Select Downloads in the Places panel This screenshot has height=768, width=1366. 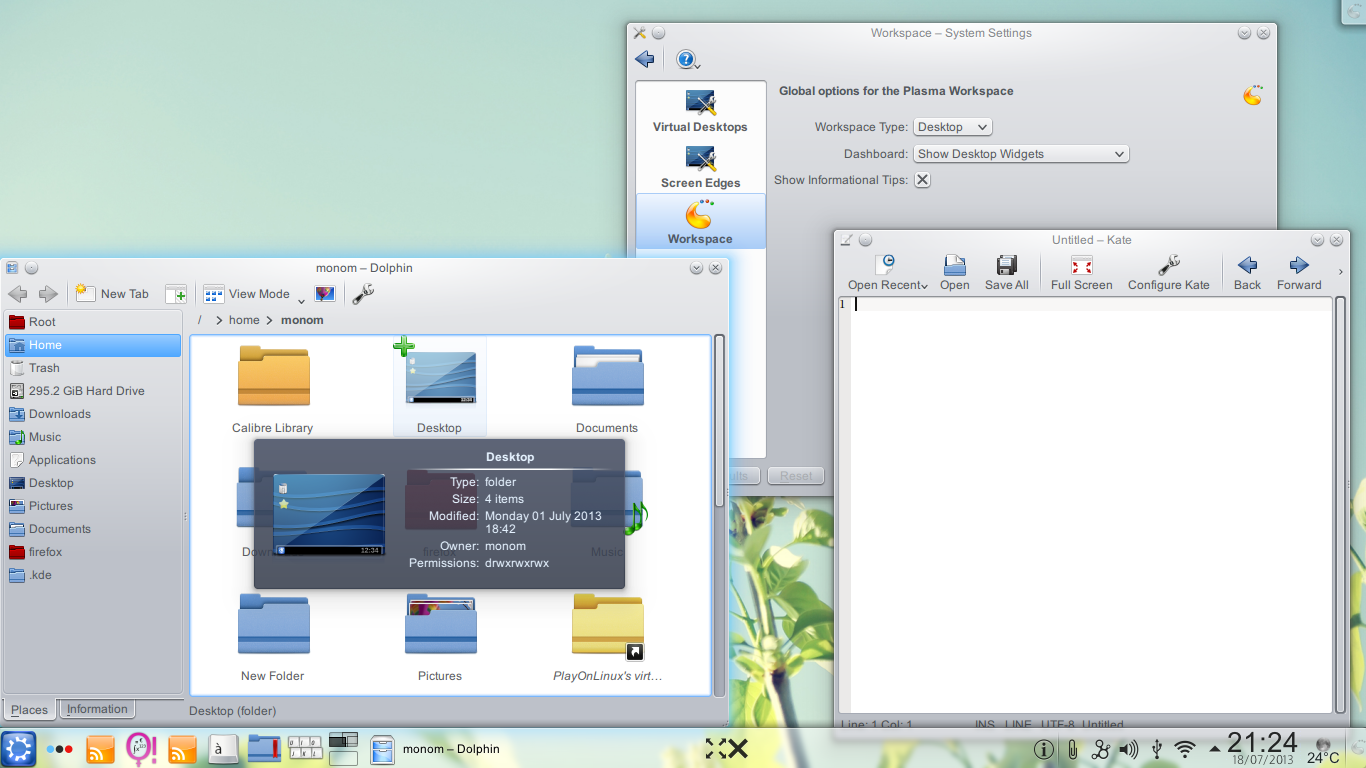click(93, 414)
